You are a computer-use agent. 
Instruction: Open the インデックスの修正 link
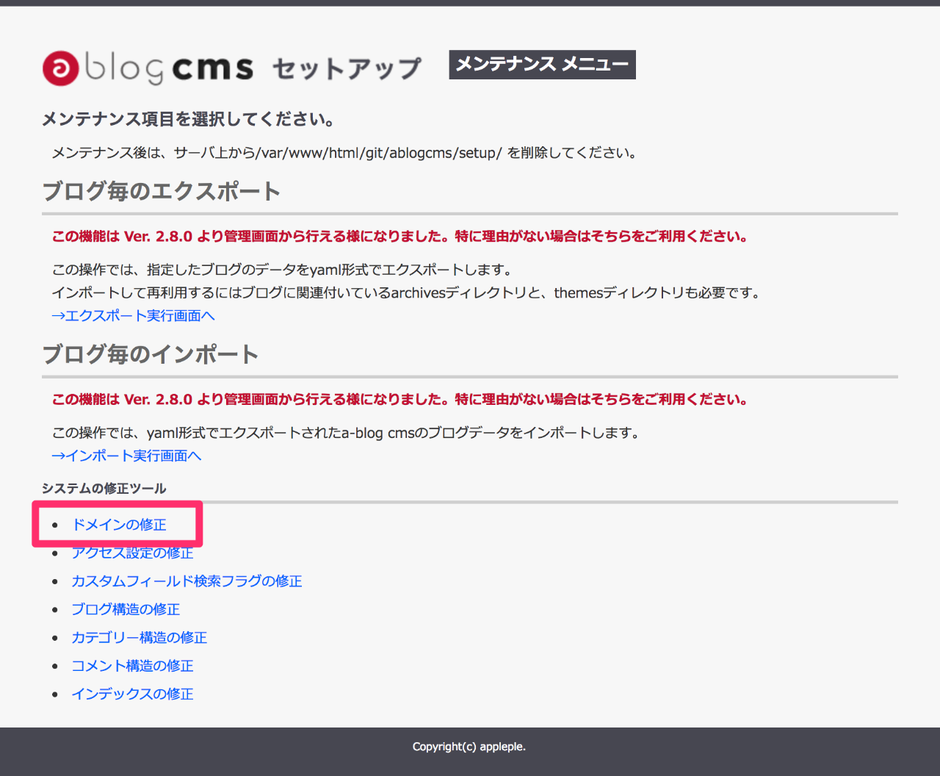[131, 693]
